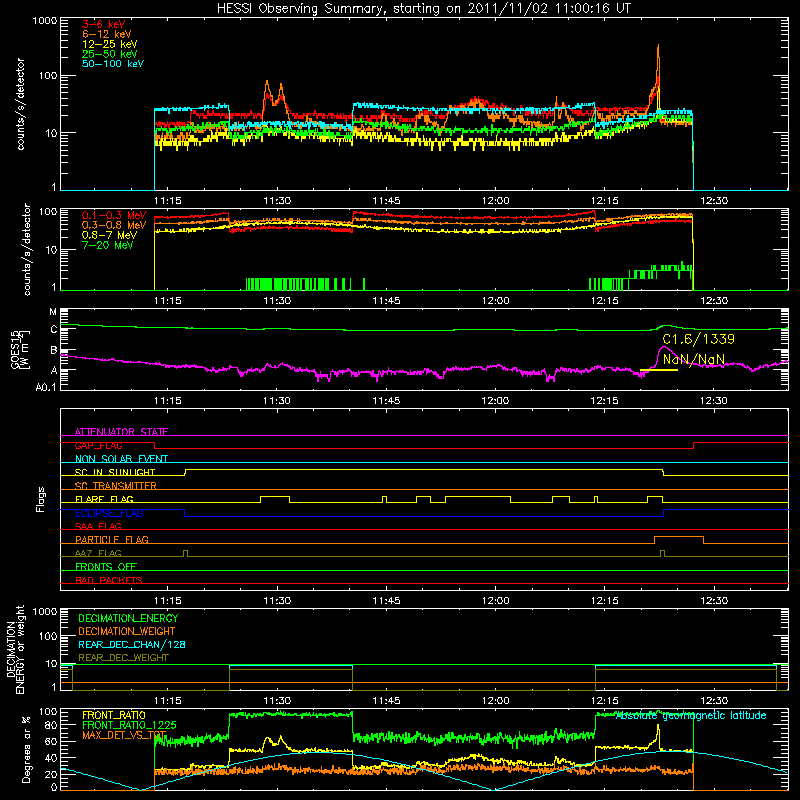Select the cyan 50-100 keV legend label
The width and height of the screenshot is (800, 800).
point(113,64)
